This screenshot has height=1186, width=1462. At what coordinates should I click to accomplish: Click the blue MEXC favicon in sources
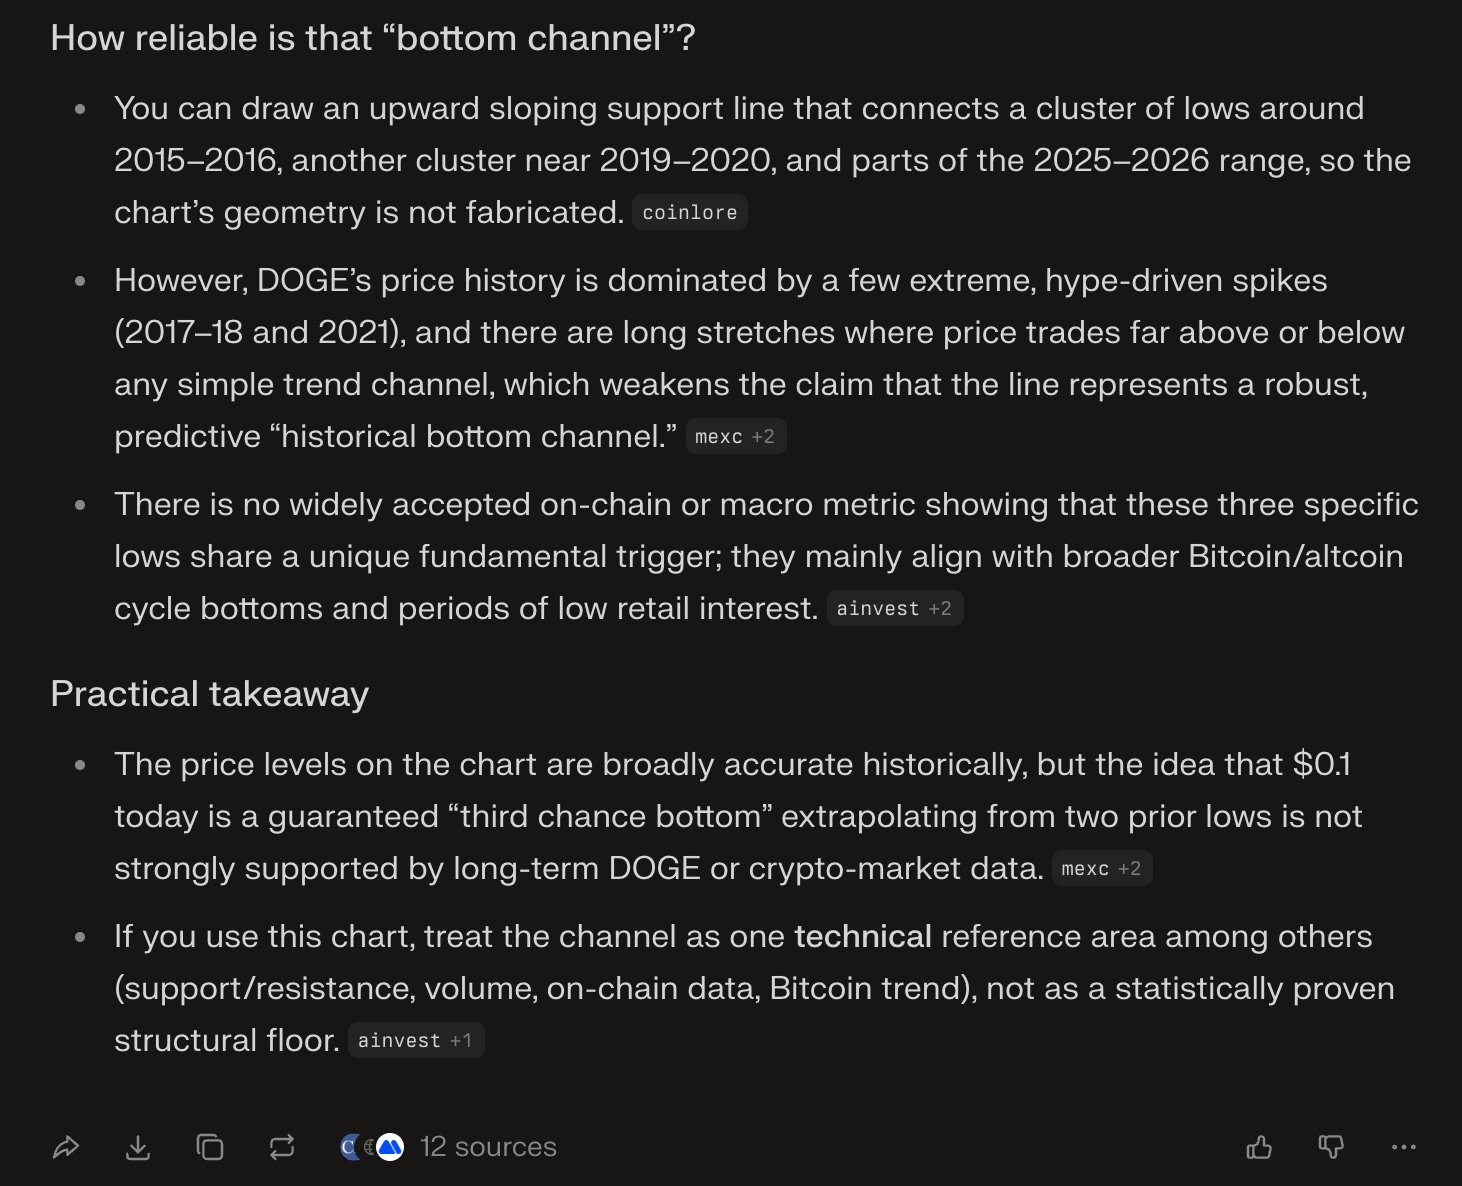click(391, 1147)
